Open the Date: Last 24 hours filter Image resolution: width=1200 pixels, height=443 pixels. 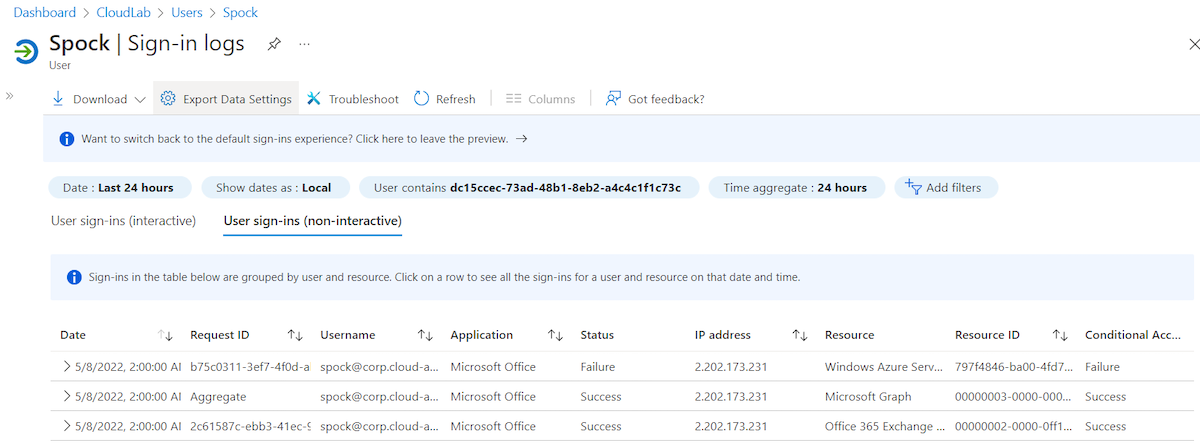(118, 188)
